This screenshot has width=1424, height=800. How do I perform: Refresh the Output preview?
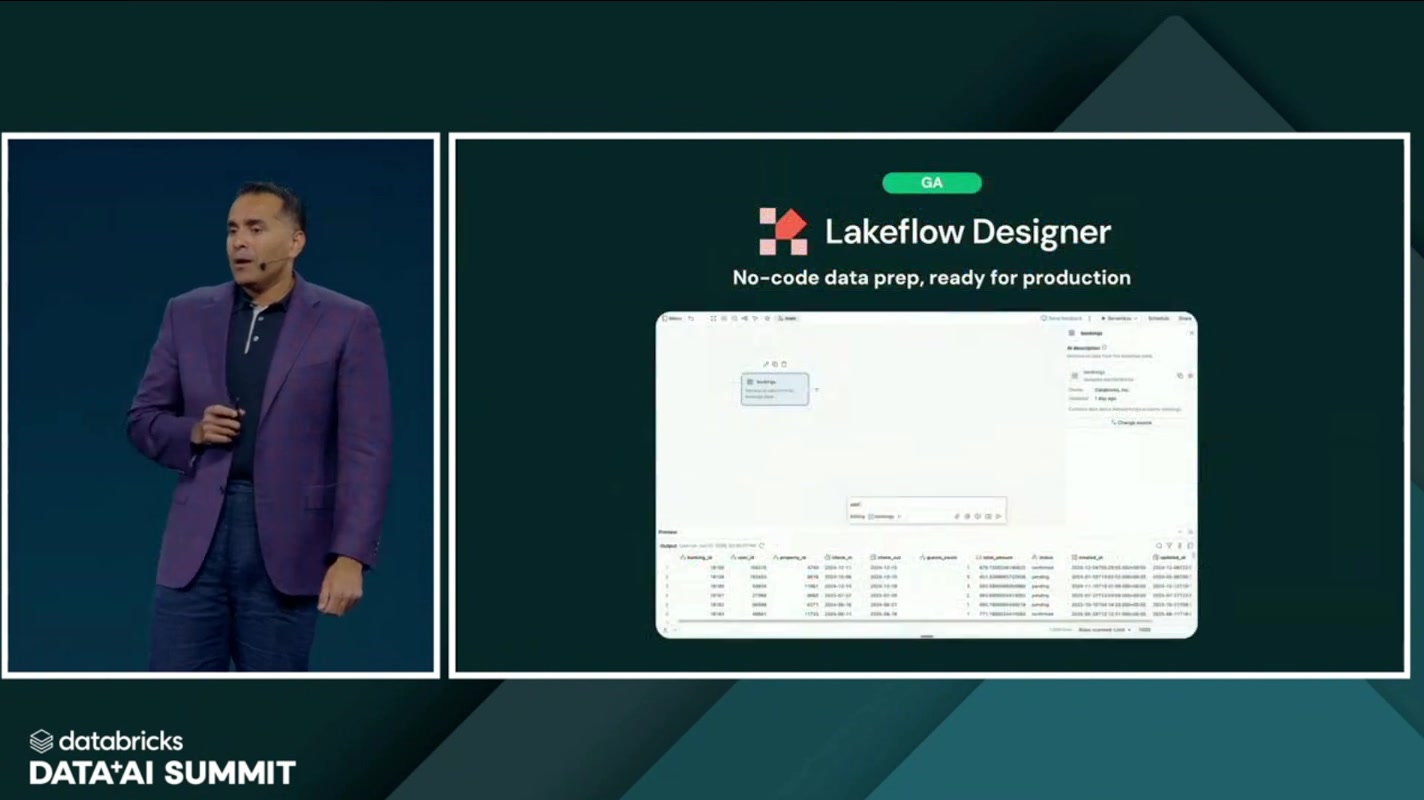[761, 546]
